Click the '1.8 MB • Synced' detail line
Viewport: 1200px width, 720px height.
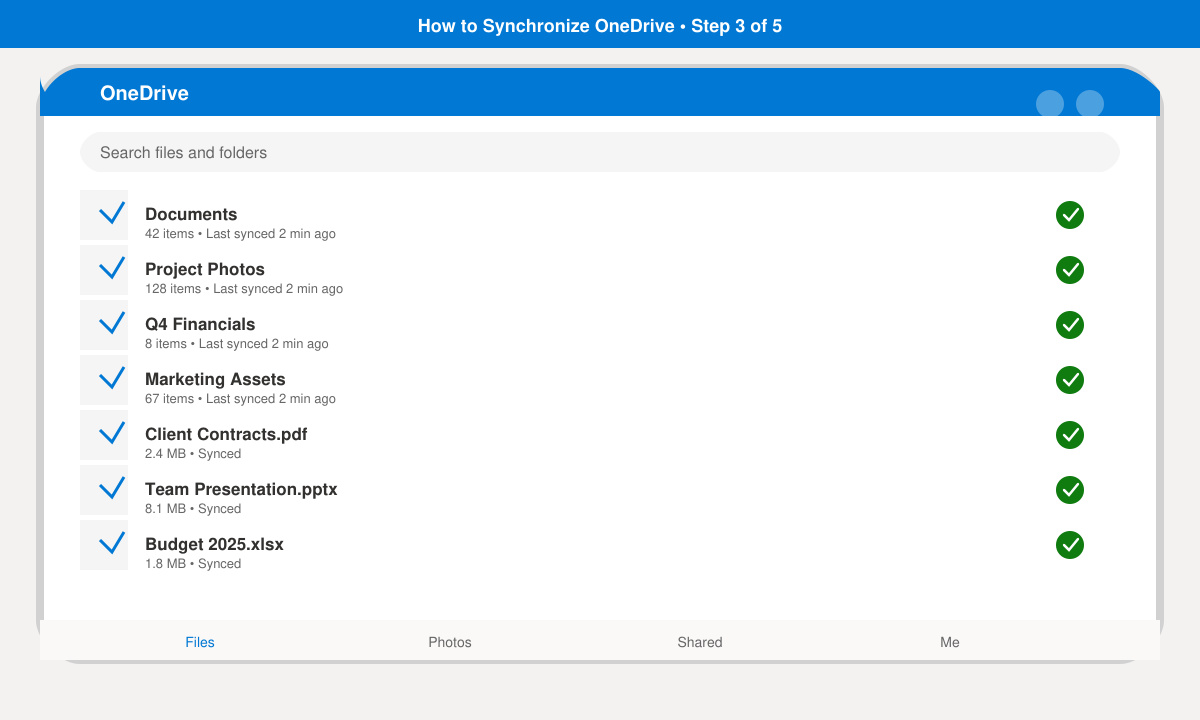click(193, 564)
